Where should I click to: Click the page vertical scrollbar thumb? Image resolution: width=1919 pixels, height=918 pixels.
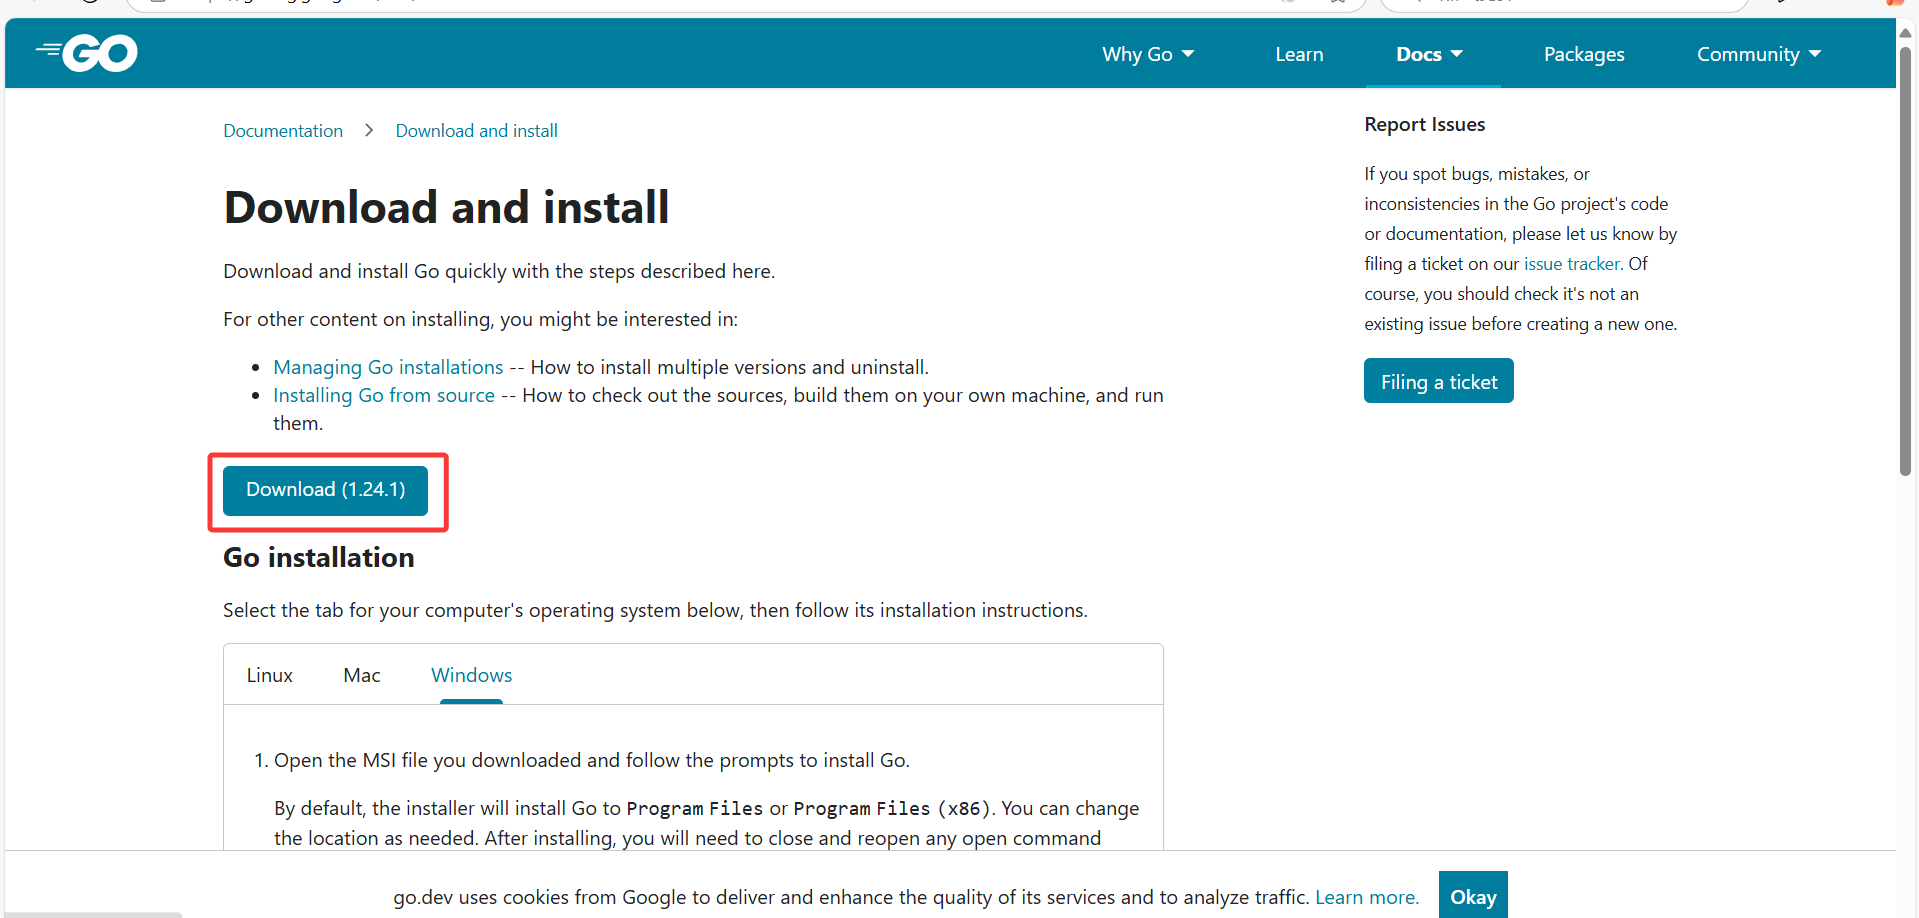click(1905, 260)
